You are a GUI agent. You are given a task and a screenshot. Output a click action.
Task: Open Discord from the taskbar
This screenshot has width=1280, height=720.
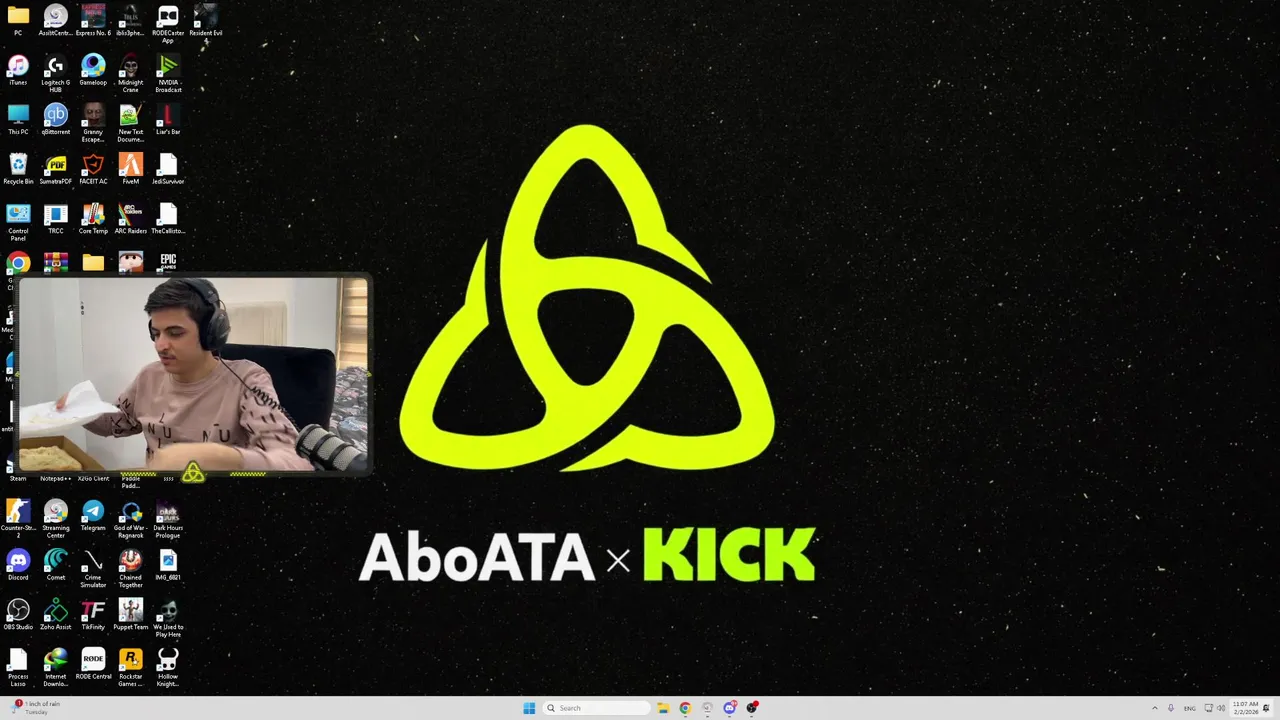tap(730, 708)
